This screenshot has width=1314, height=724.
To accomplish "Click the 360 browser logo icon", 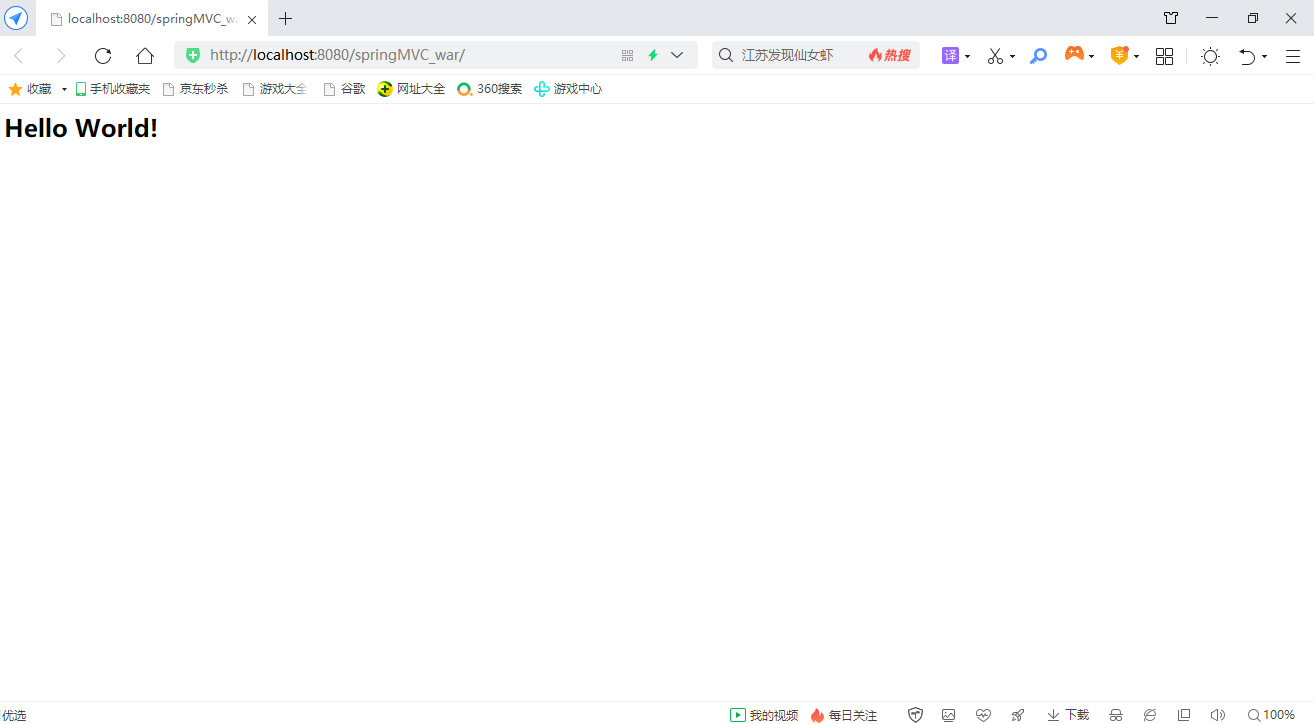I will click(16, 17).
